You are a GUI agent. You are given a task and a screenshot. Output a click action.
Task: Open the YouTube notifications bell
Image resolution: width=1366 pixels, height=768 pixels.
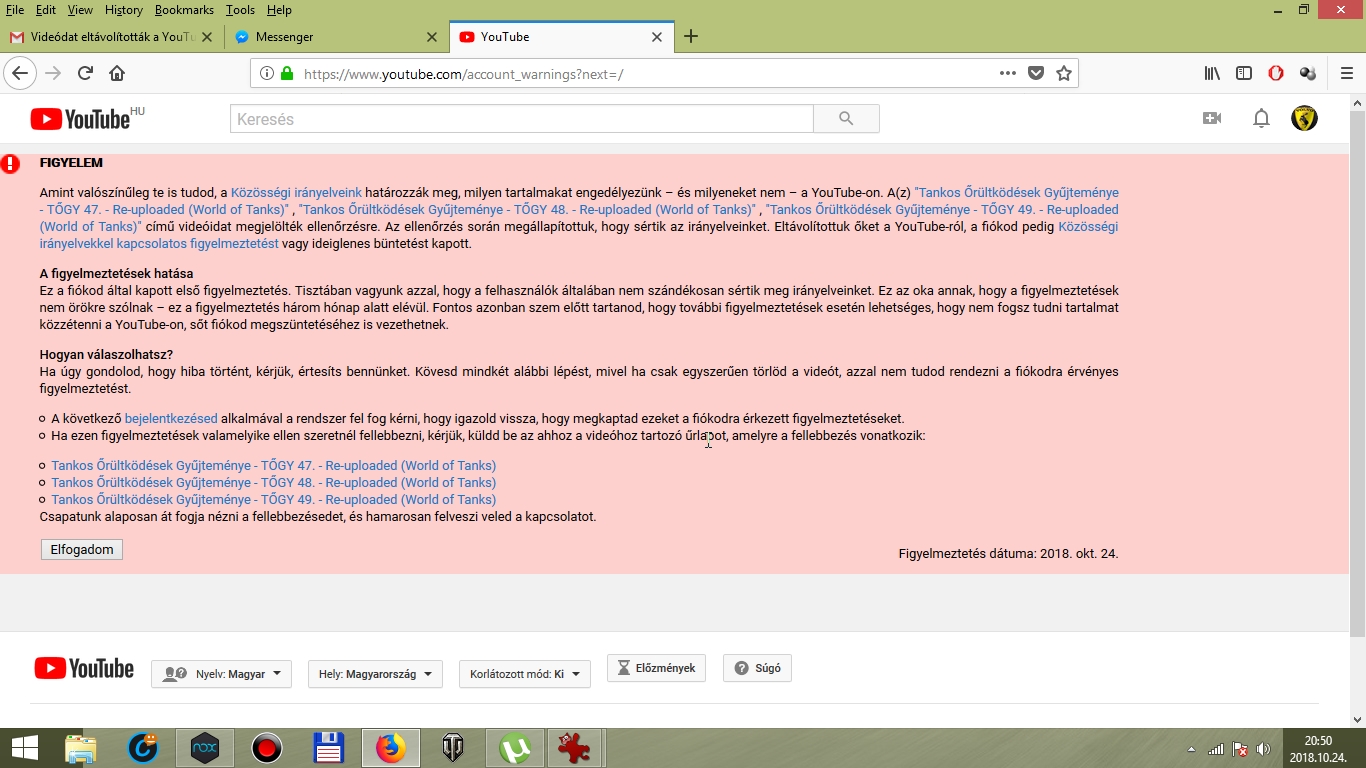click(1261, 119)
